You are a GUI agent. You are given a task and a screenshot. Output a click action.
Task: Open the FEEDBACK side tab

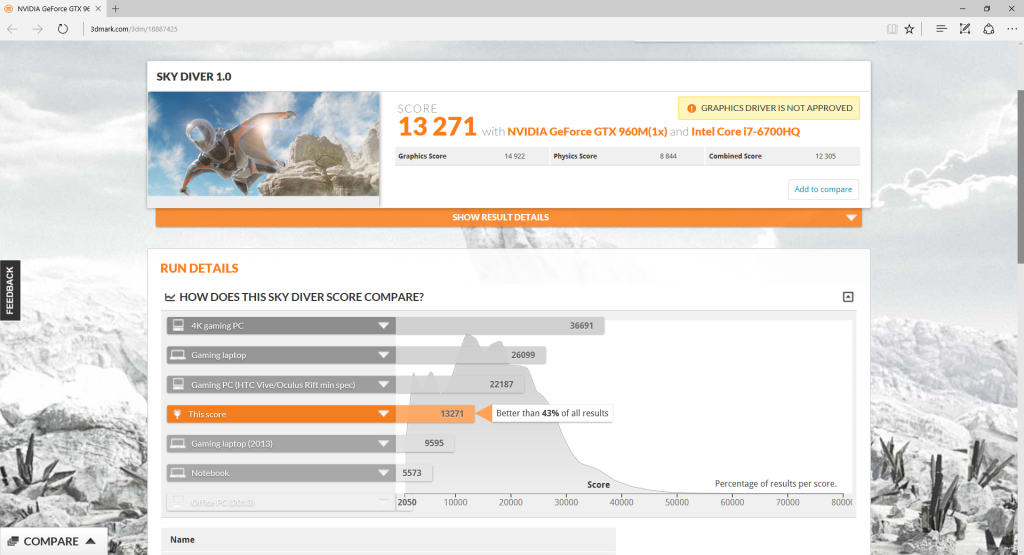10,290
